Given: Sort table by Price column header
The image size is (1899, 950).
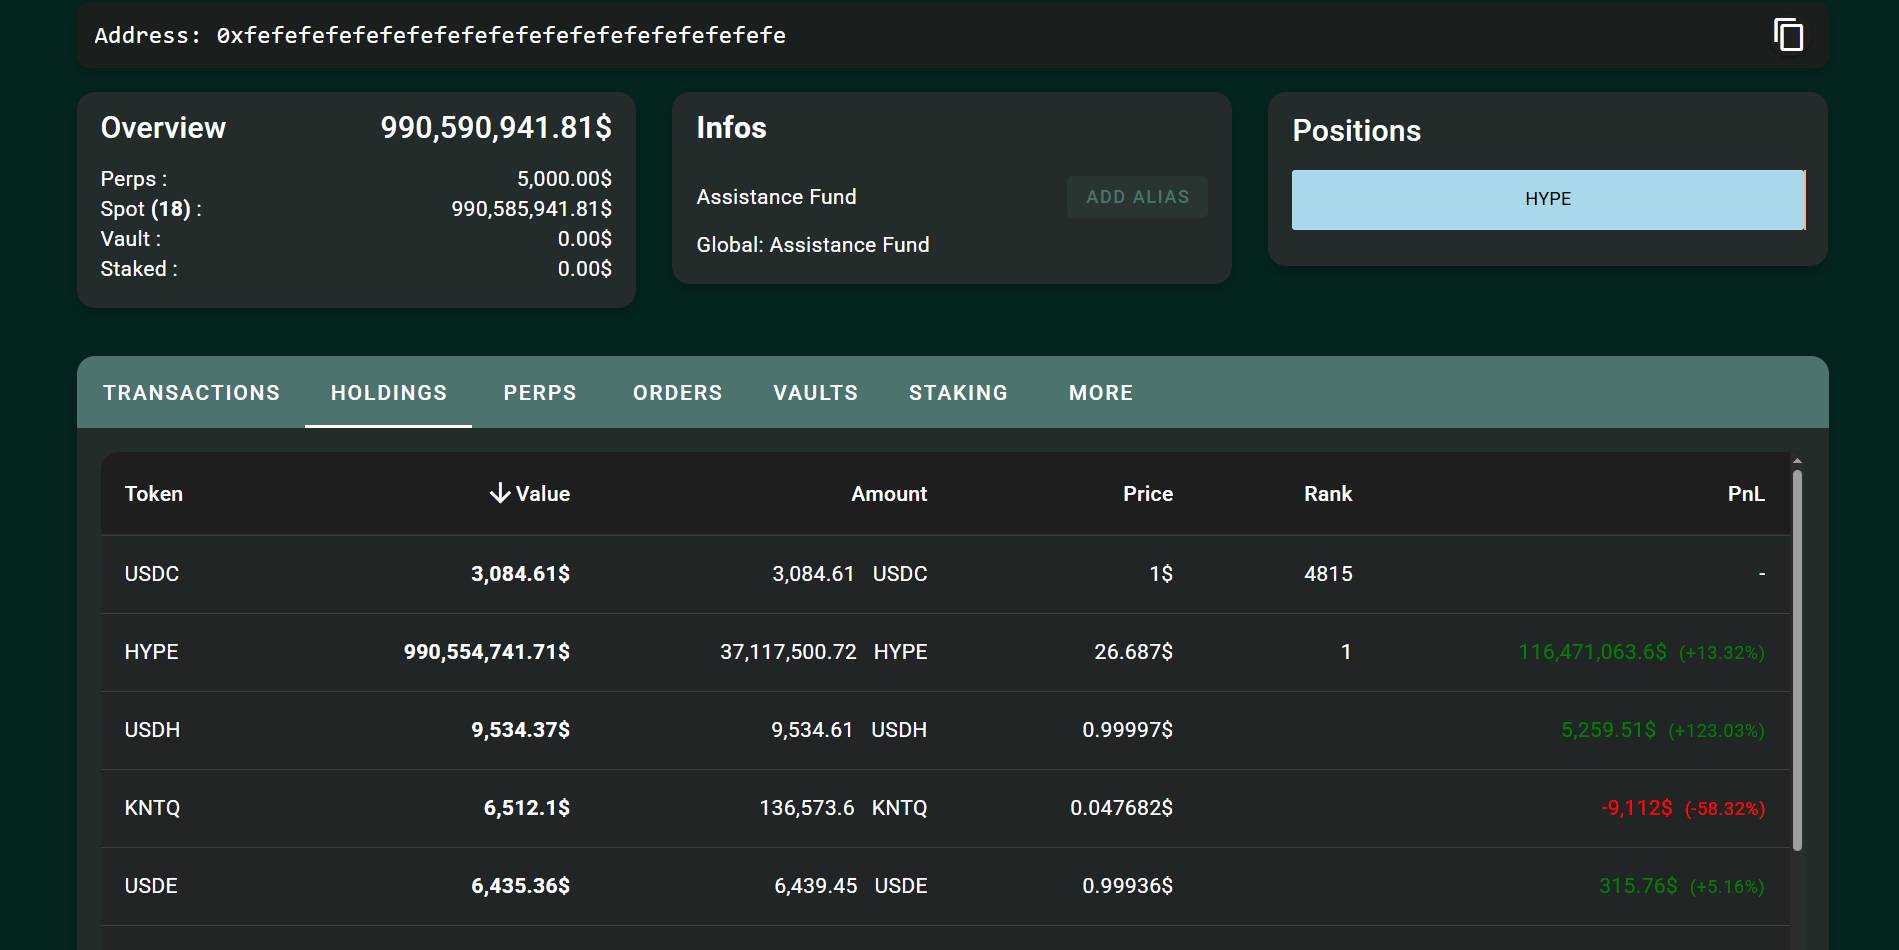Looking at the screenshot, I should click(x=1147, y=493).
